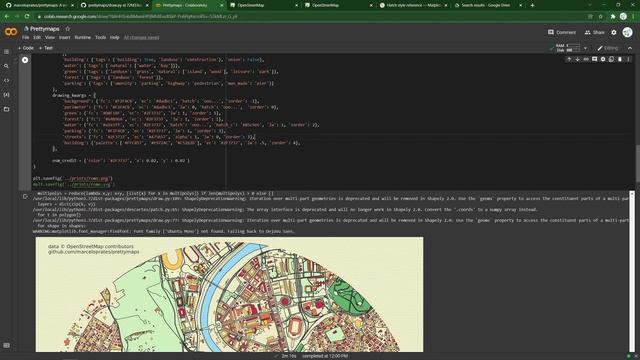Click the Rome map output image
640x360 pixels.
click(x=229, y=294)
